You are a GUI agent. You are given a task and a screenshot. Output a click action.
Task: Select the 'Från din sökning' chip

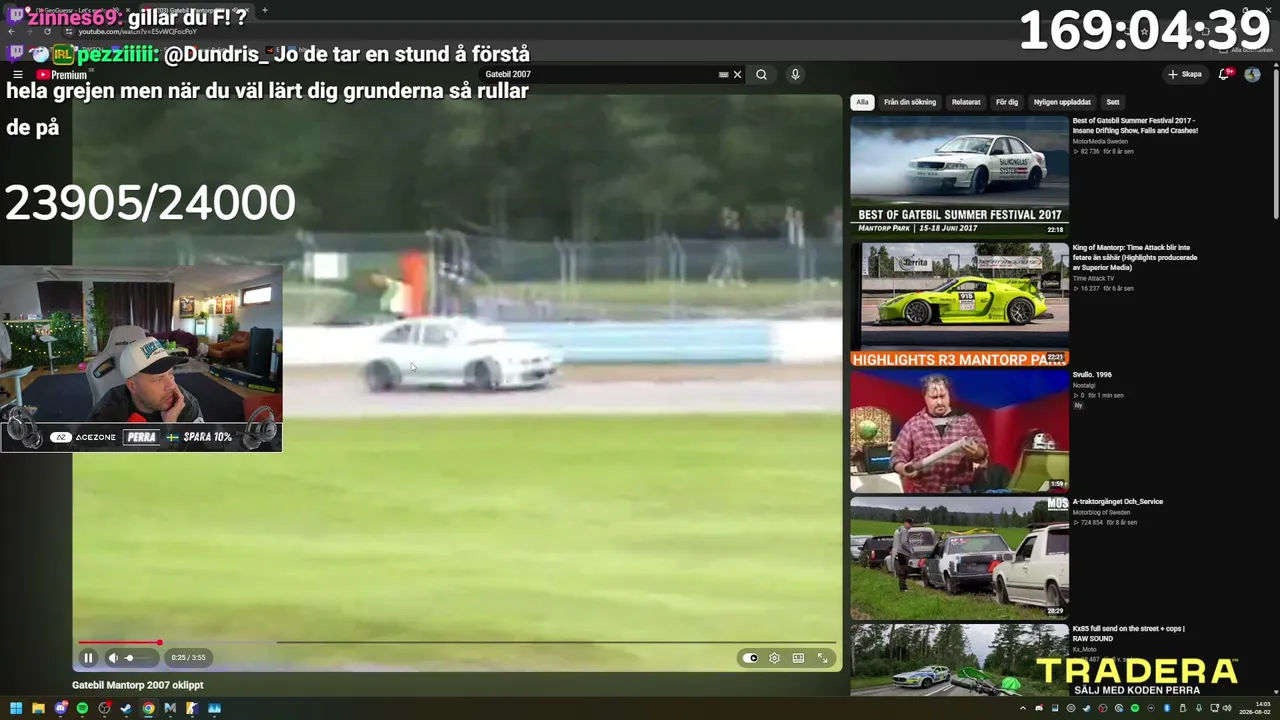(x=910, y=102)
